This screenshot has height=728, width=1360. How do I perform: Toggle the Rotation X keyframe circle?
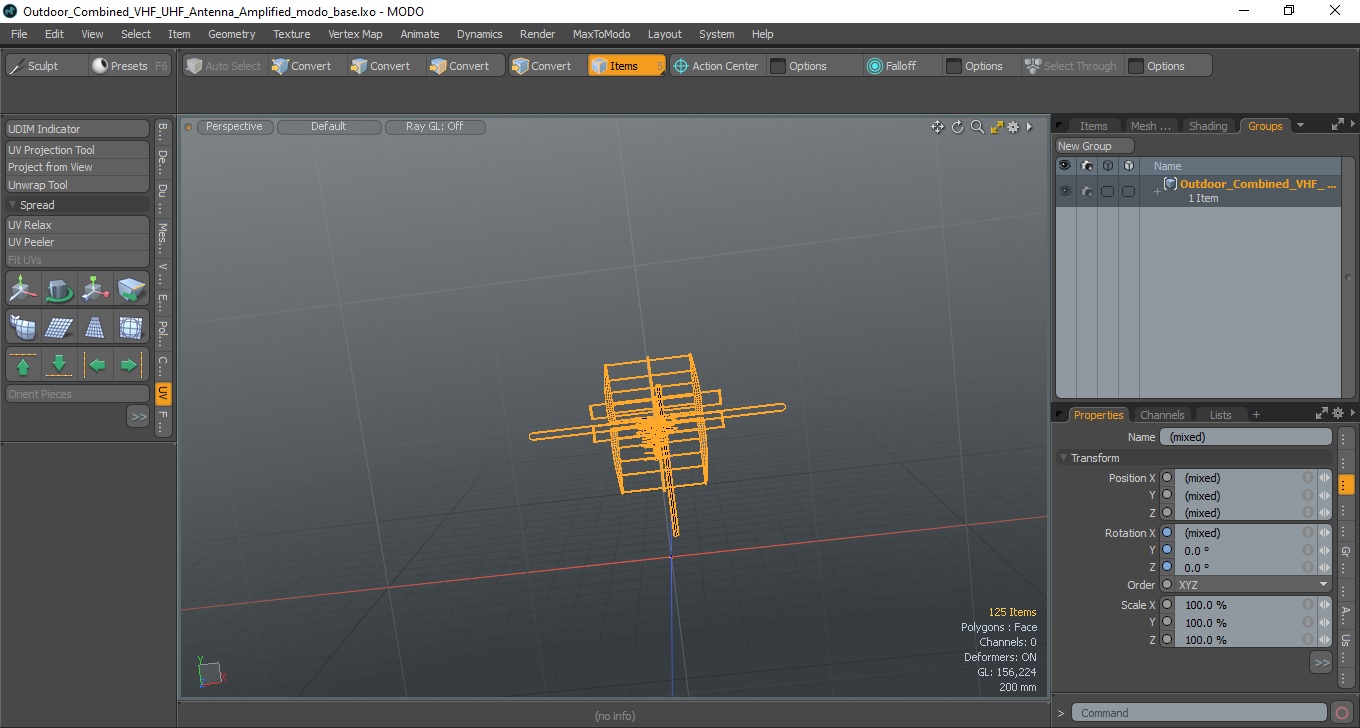(x=1166, y=533)
